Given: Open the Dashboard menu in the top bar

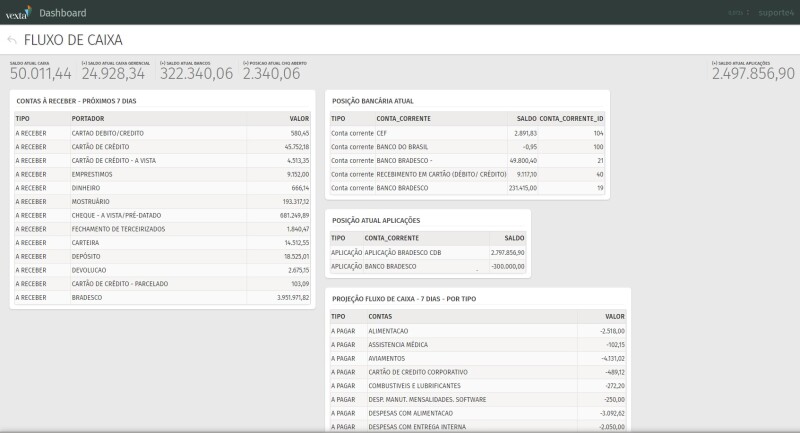Looking at the screenshot, I should (x=62, y=12).
